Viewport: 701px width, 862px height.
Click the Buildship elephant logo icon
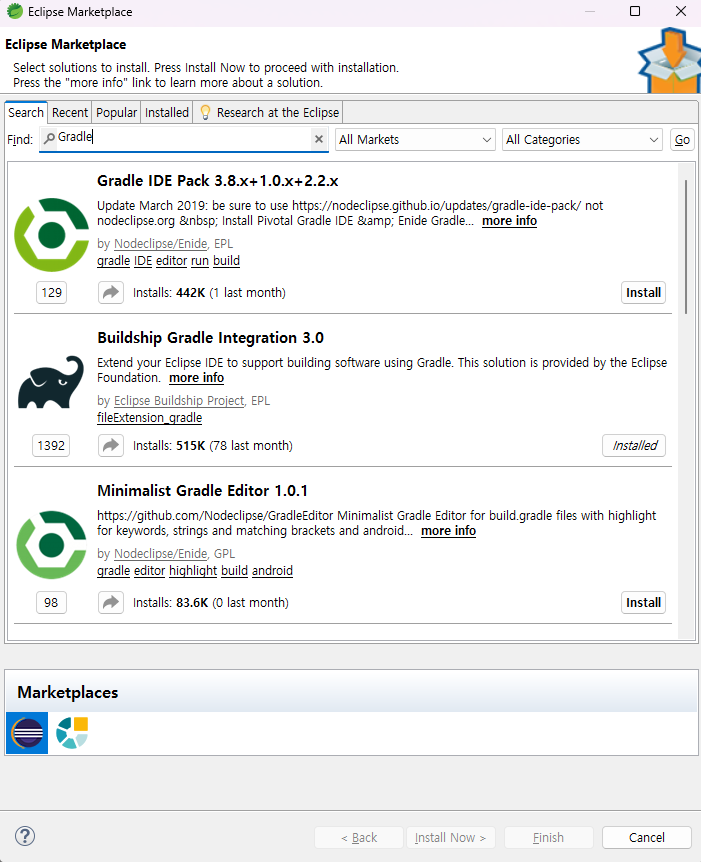tap(51, 382)
